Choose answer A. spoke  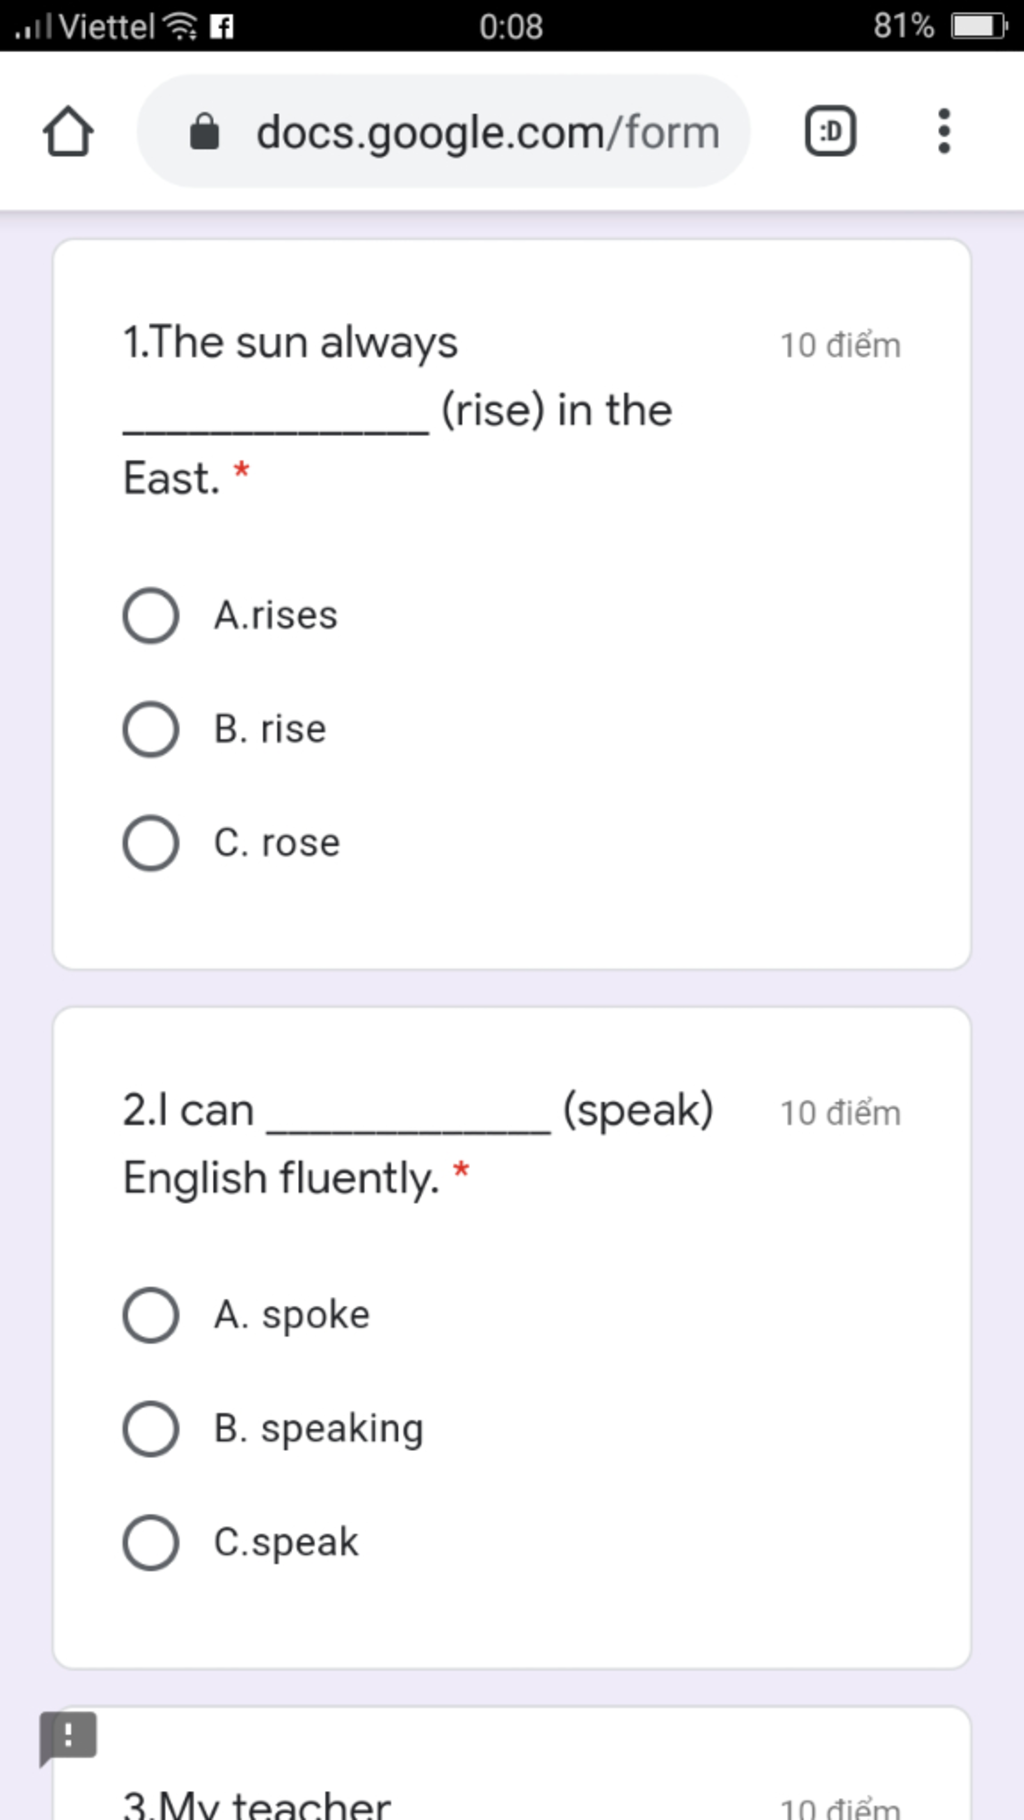click(x=247, y=1315)
